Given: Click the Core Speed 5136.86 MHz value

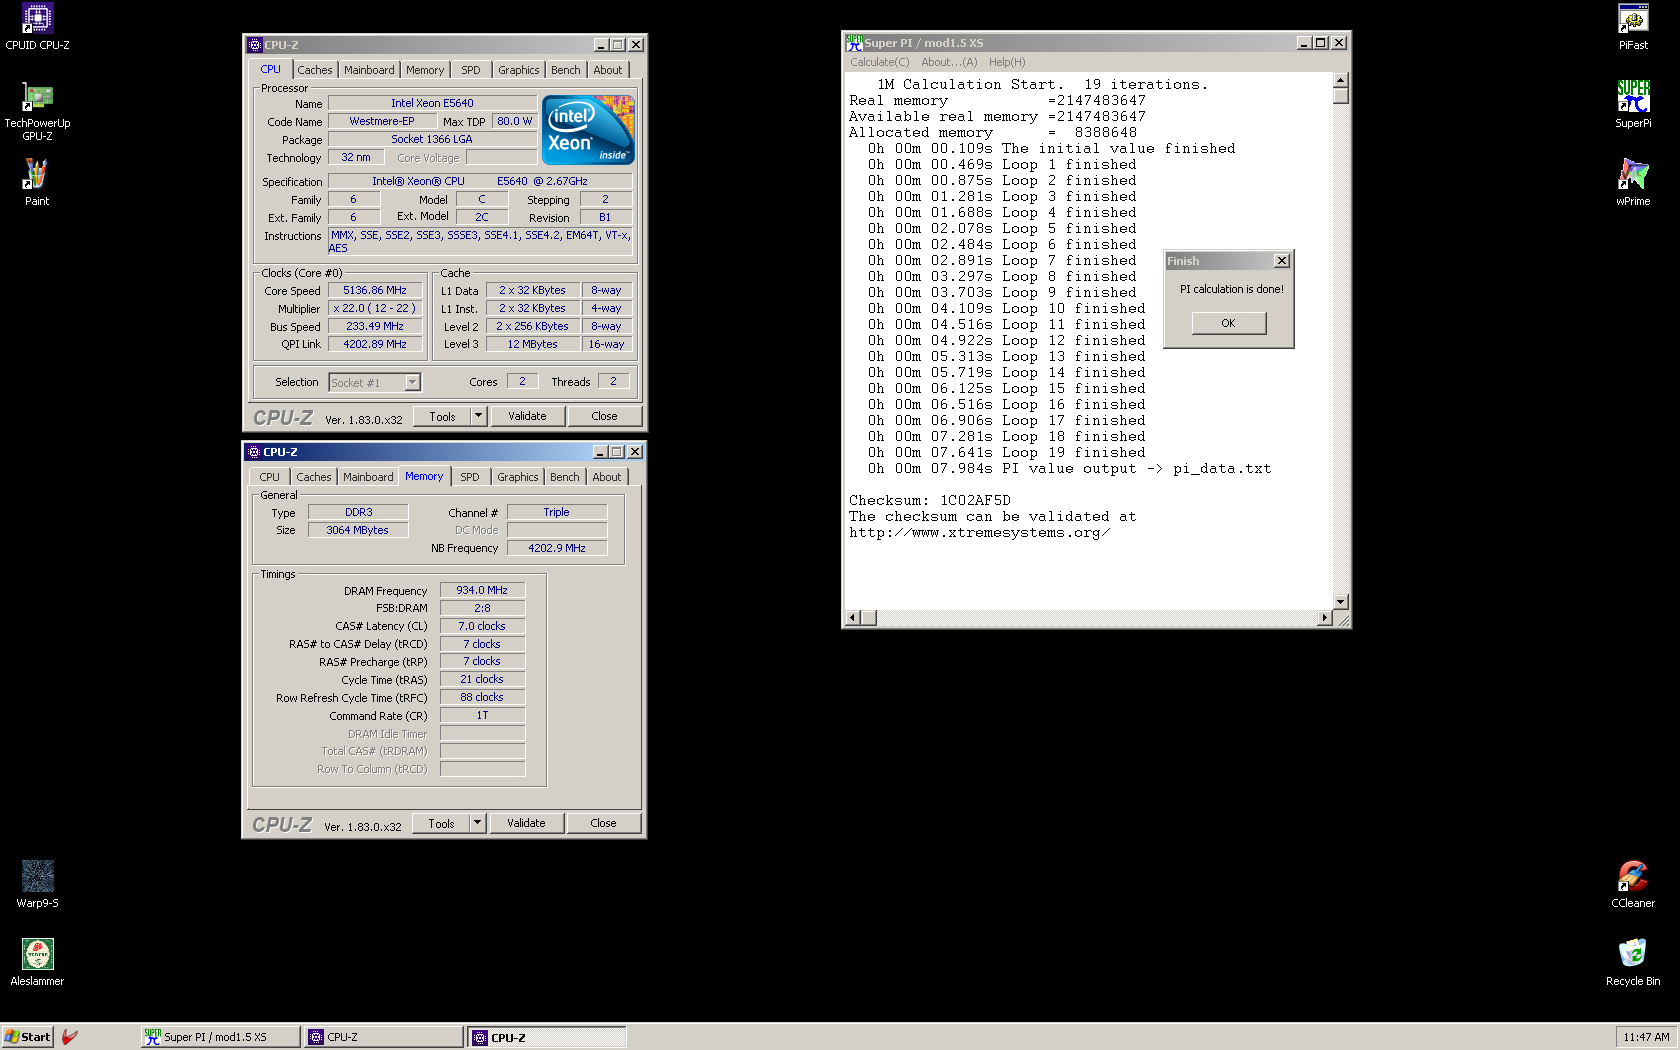Looking at the screenshot, I should tap(375, 290).
